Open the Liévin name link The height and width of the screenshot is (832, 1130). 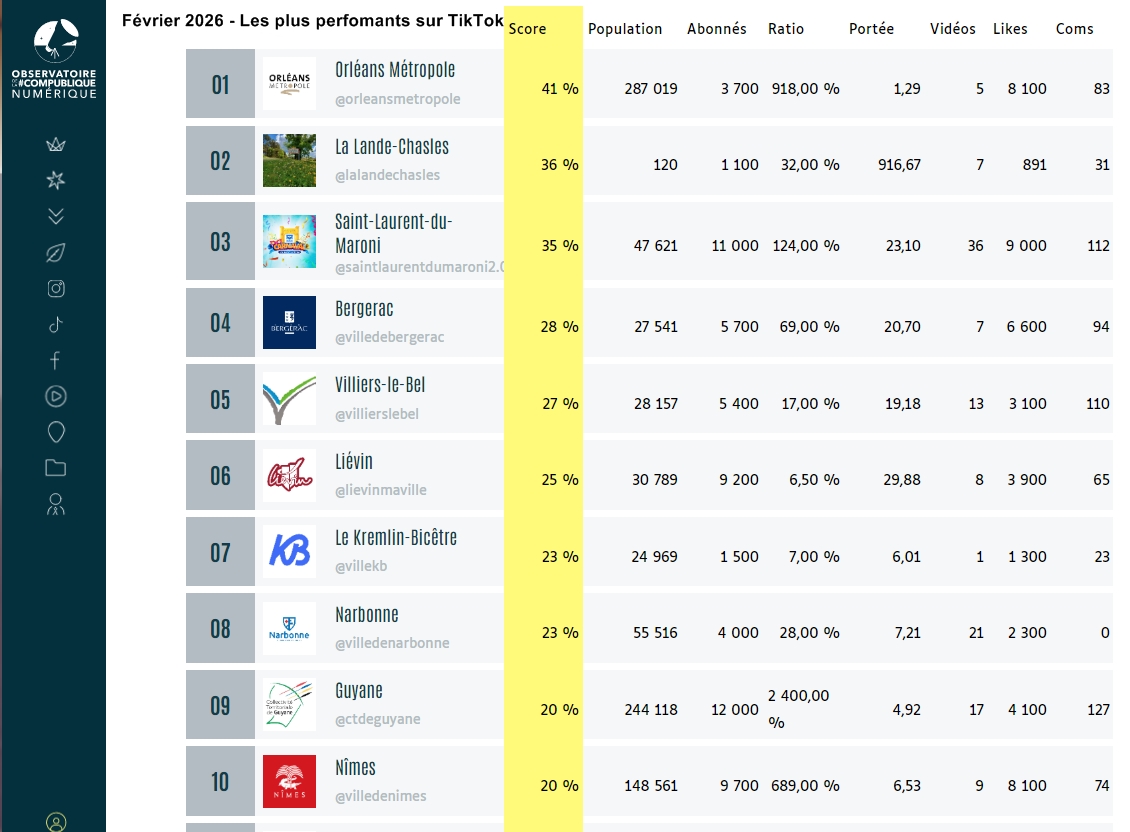point(354,461)
